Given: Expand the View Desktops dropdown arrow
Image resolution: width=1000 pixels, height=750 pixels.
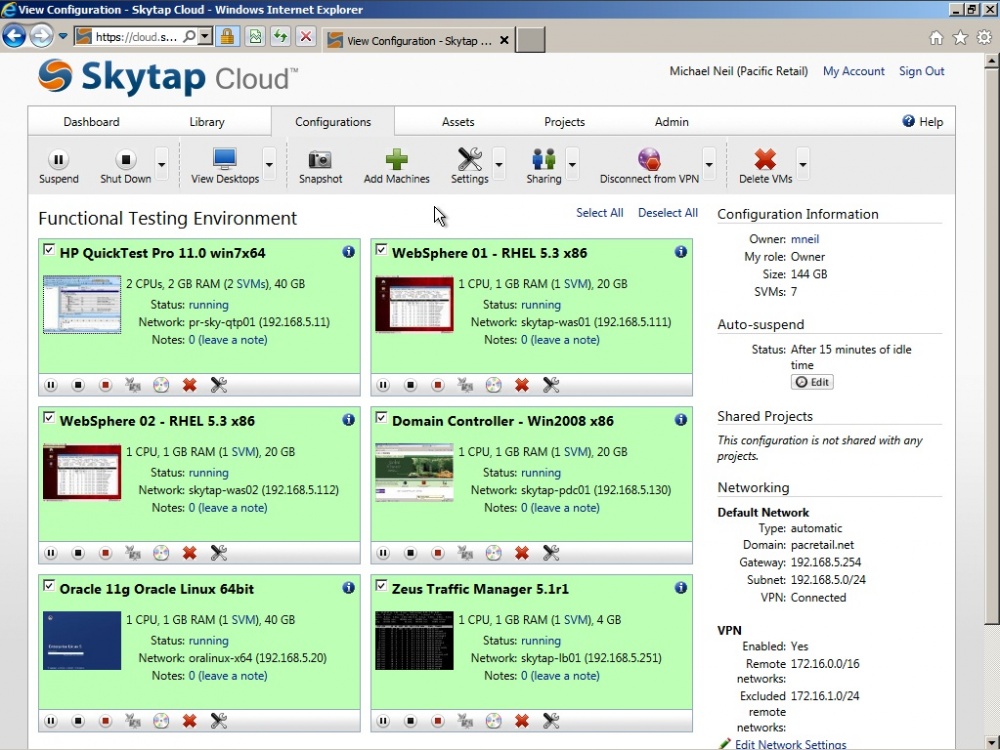Looking at the screenshot, I should click(x=269, y=164).
